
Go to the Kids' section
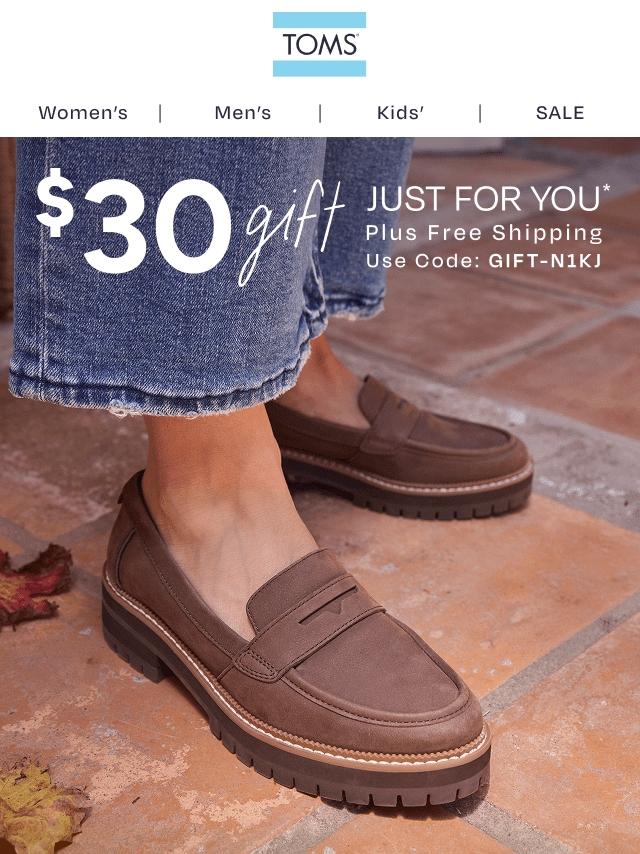[400, 113]
